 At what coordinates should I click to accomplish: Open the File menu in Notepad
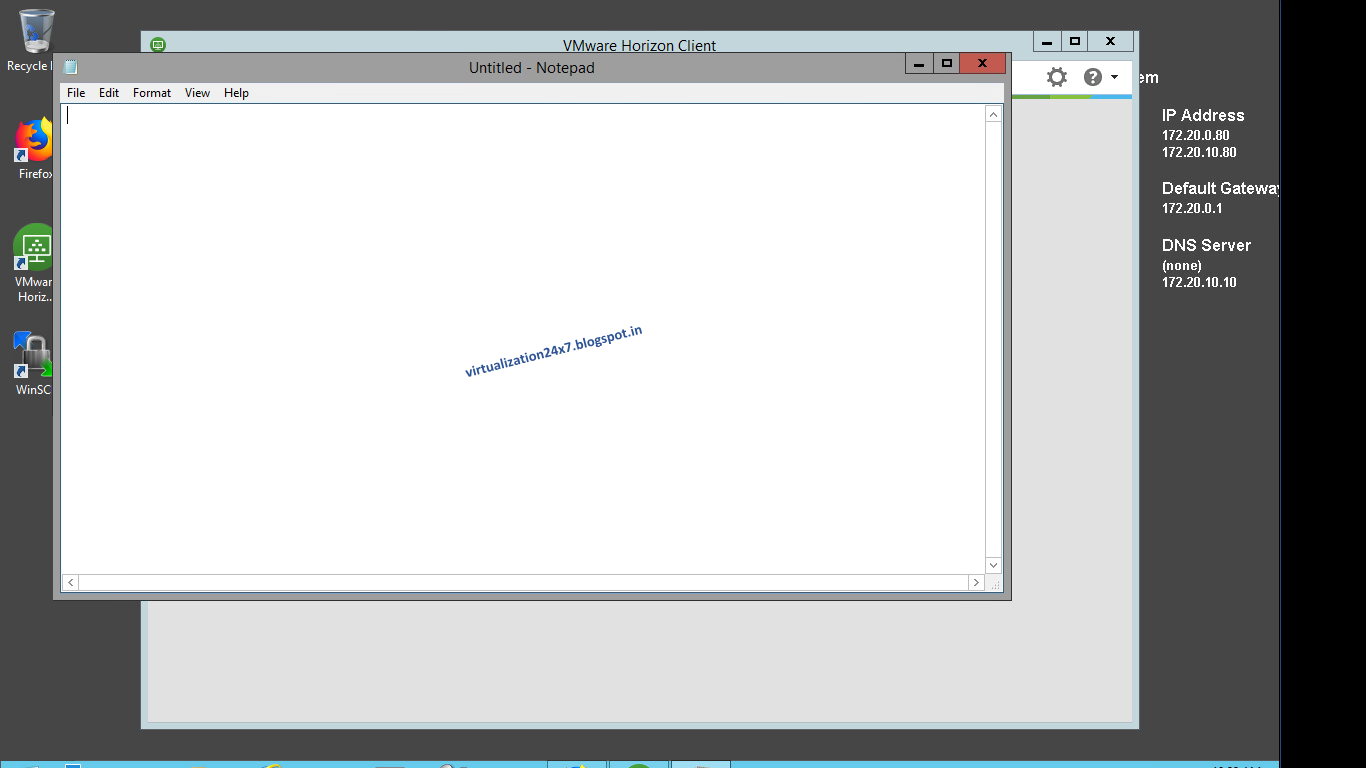[76, 93]
